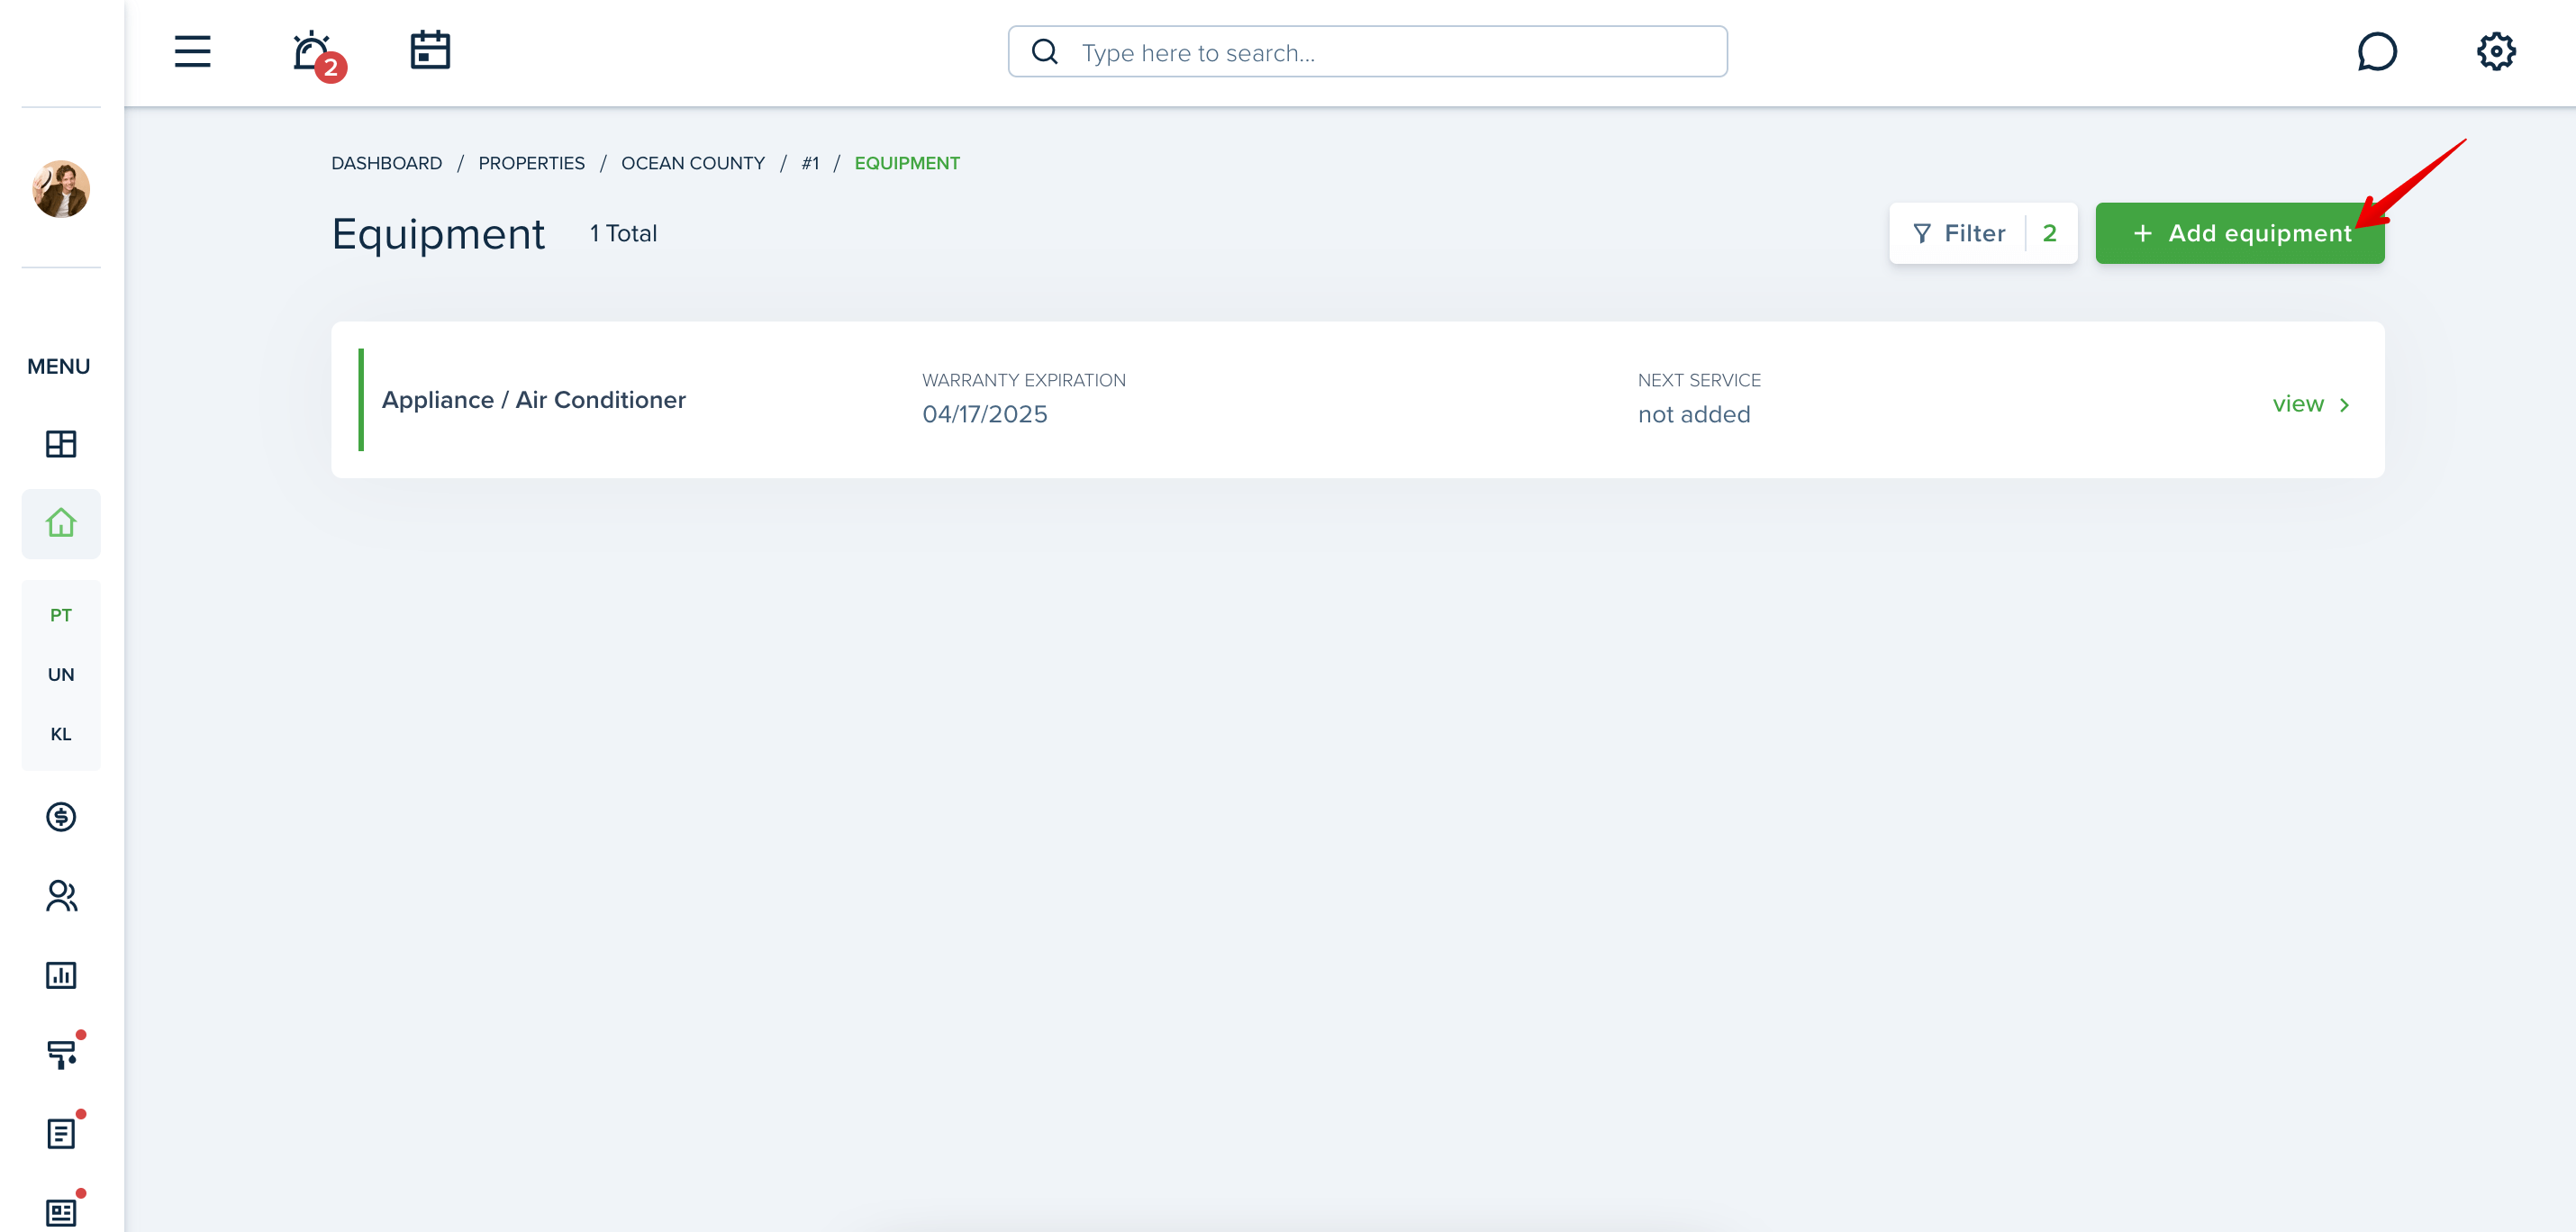Image resolution: width=2576 pixels, height=1232 pixels.
Task: Go to OCEAN COUNTY breadcrumb
Action: click(692, 163)
